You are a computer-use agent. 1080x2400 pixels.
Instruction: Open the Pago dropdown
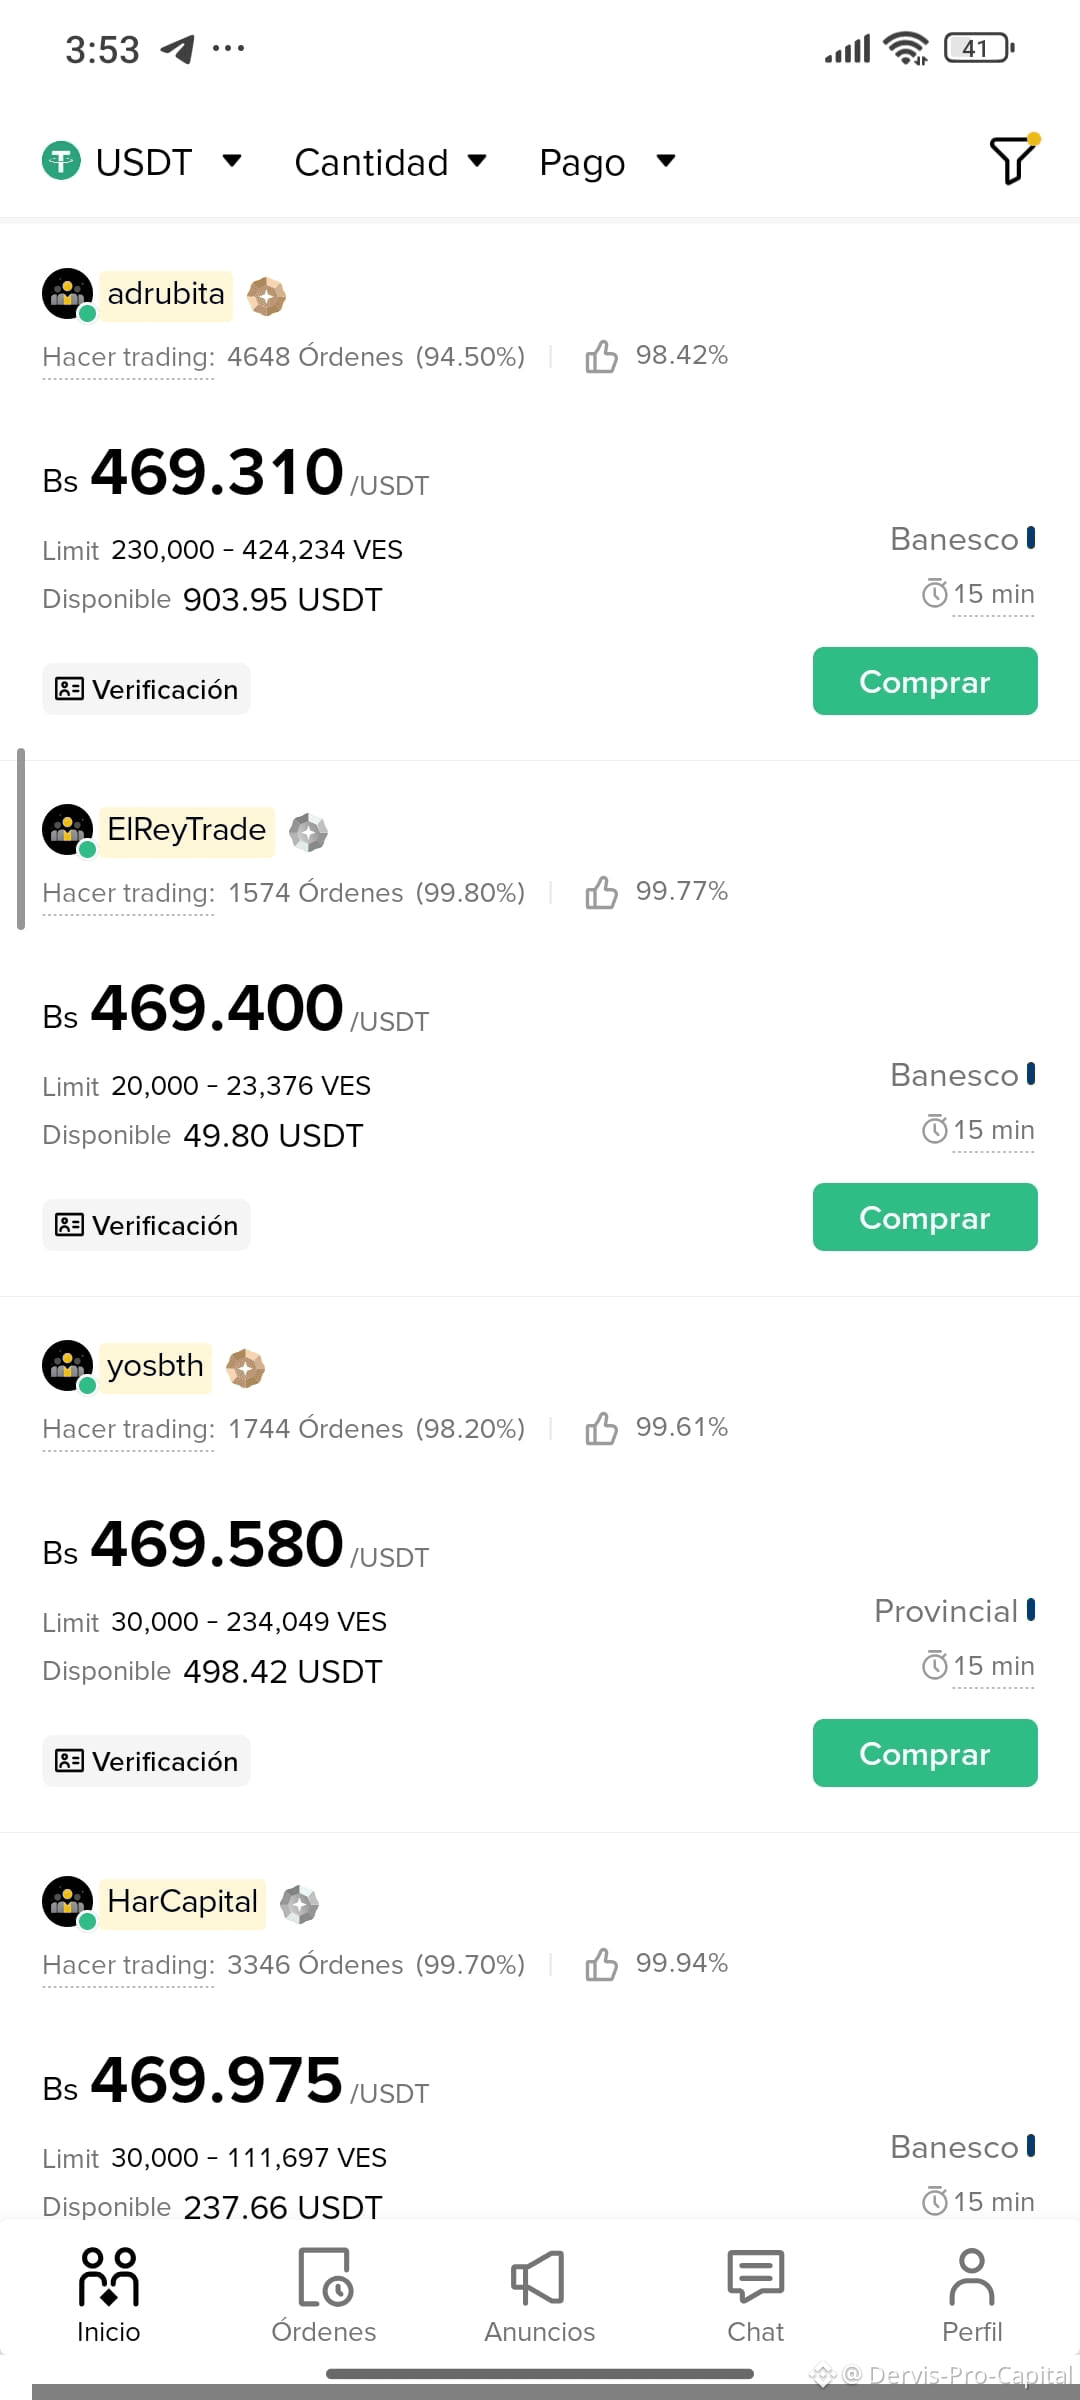665,161
